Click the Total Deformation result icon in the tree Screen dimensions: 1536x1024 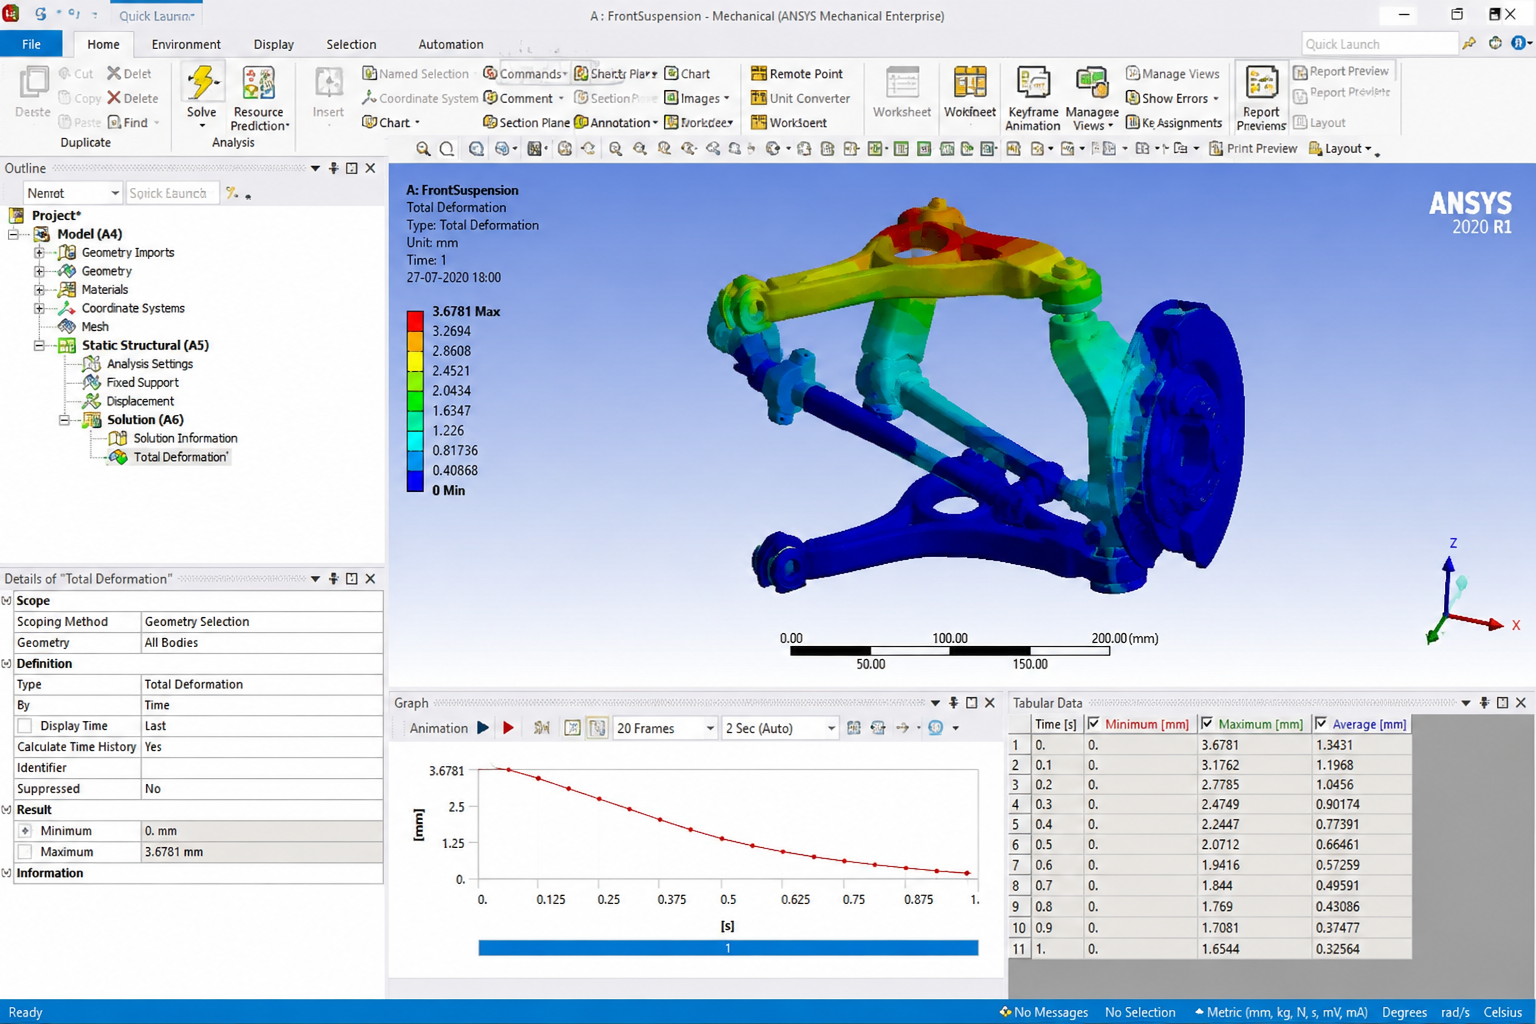(118, 457)
